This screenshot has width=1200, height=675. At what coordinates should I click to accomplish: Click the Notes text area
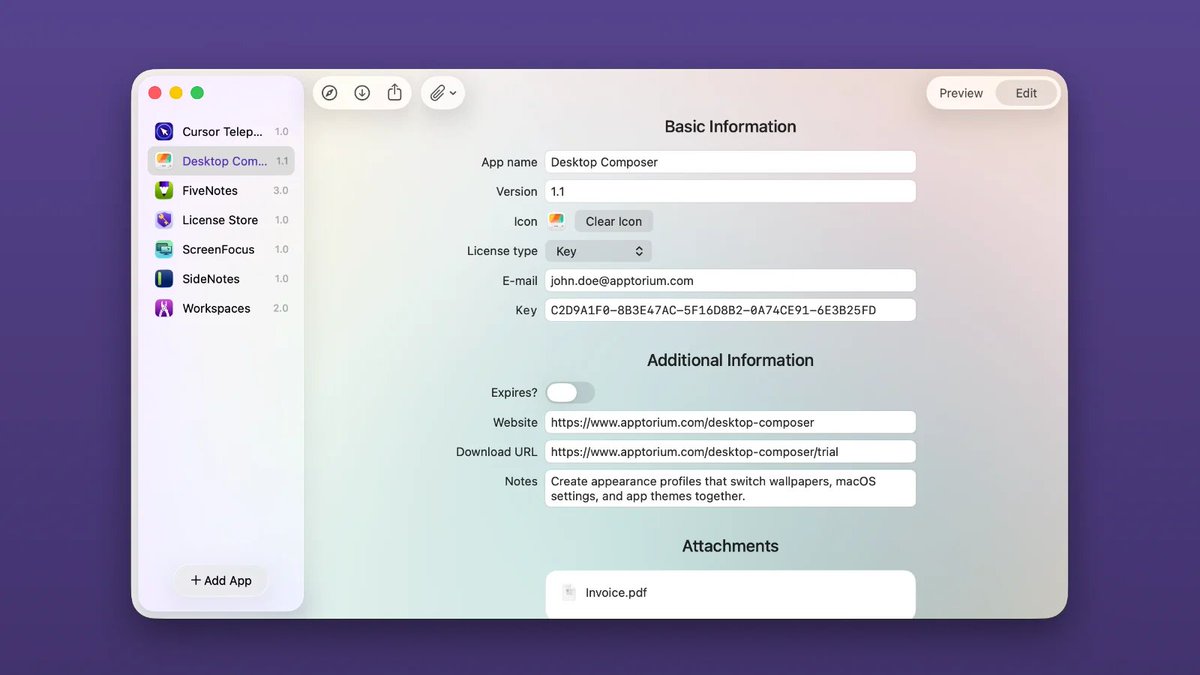pos(730,488)
